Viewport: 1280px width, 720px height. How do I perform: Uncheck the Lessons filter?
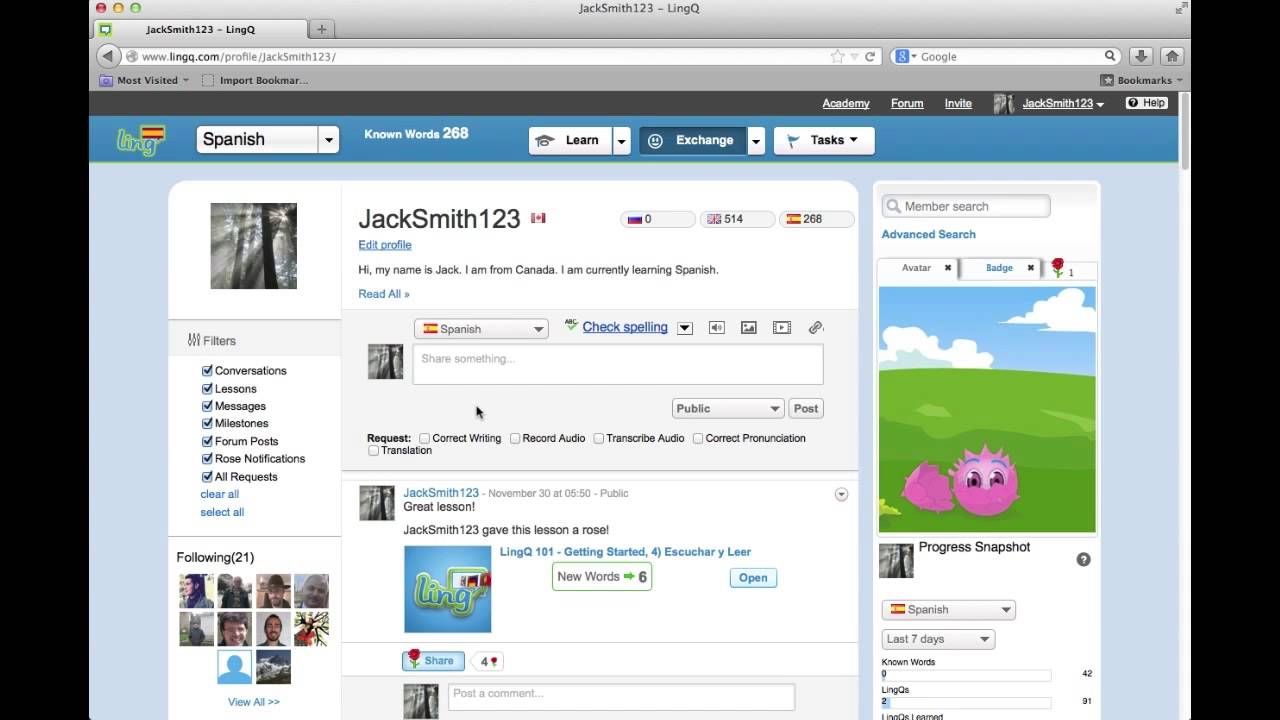207,389
